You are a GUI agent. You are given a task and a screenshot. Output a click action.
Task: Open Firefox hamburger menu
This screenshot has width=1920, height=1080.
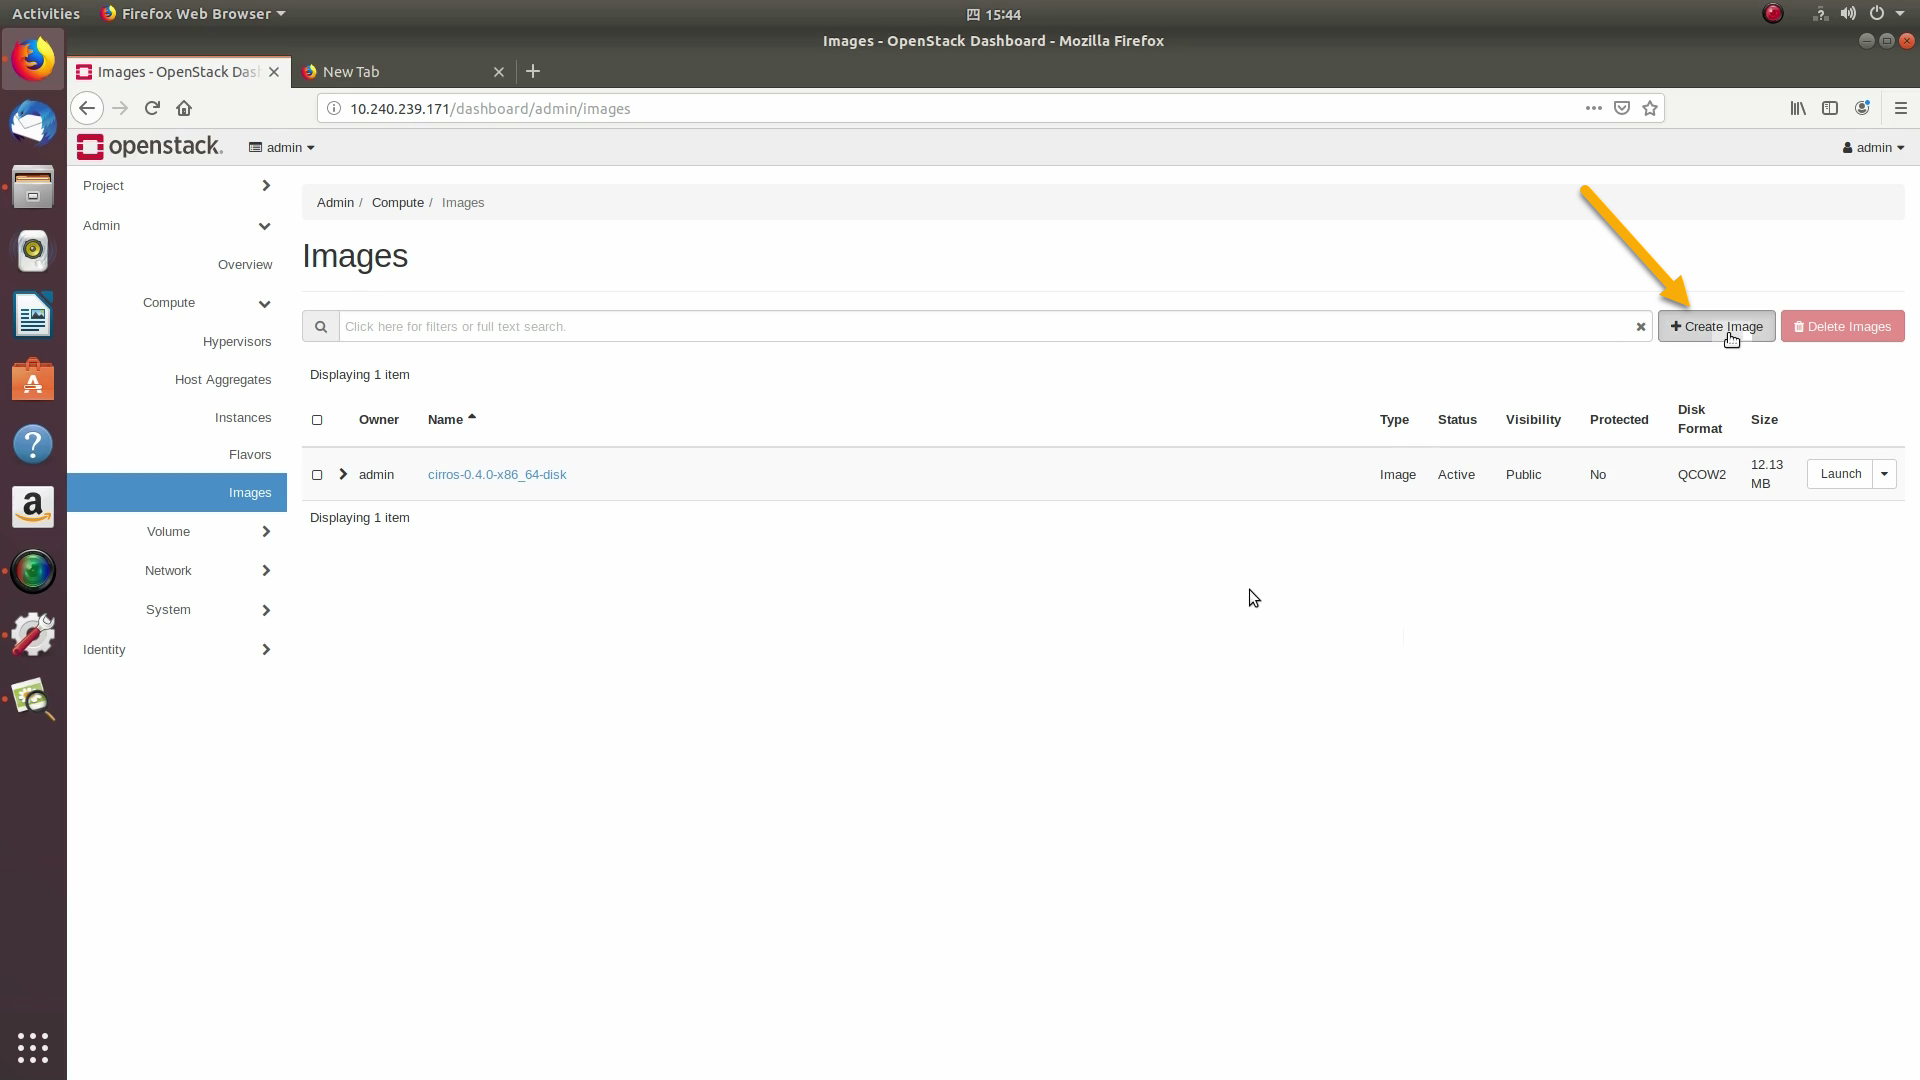(1900, 108)
